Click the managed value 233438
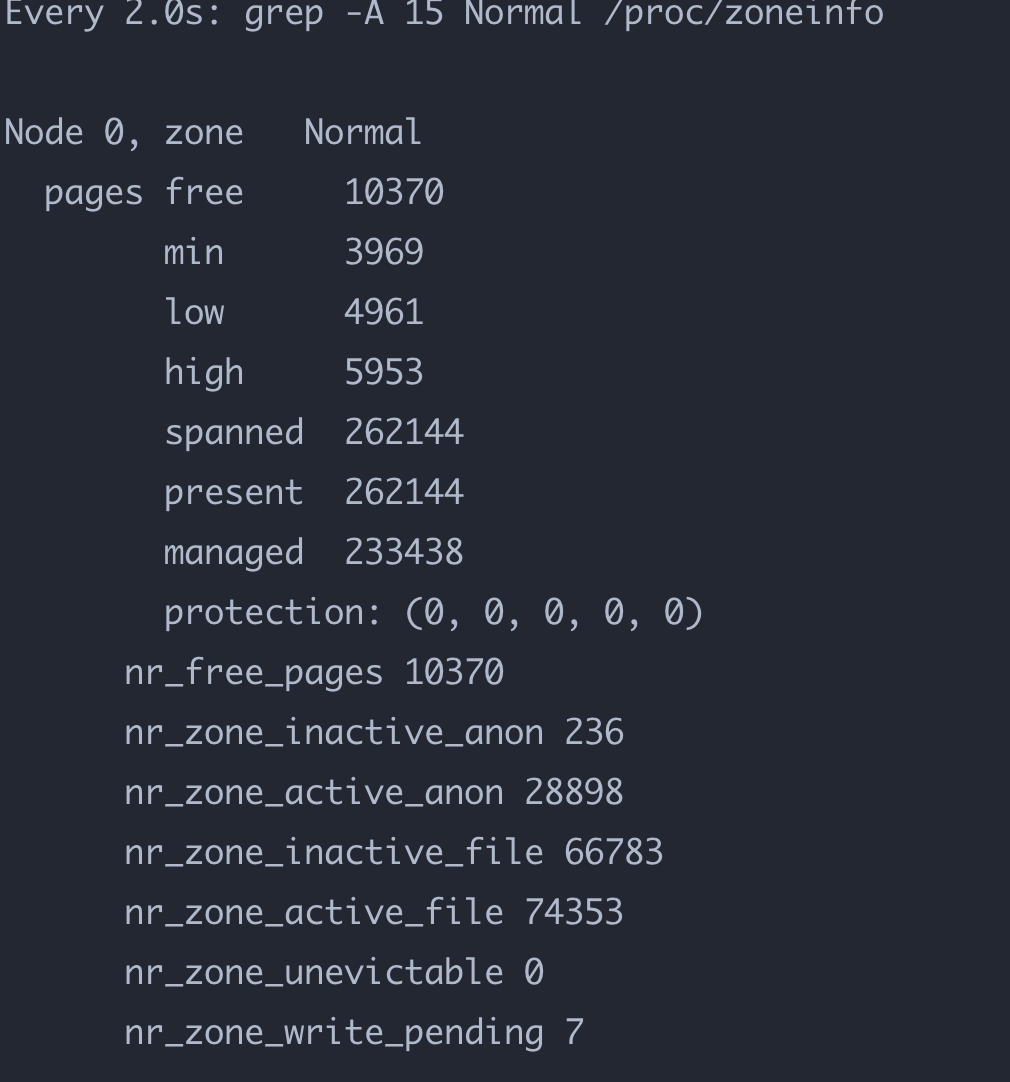 pyautogui.click(x=404, y=552)
